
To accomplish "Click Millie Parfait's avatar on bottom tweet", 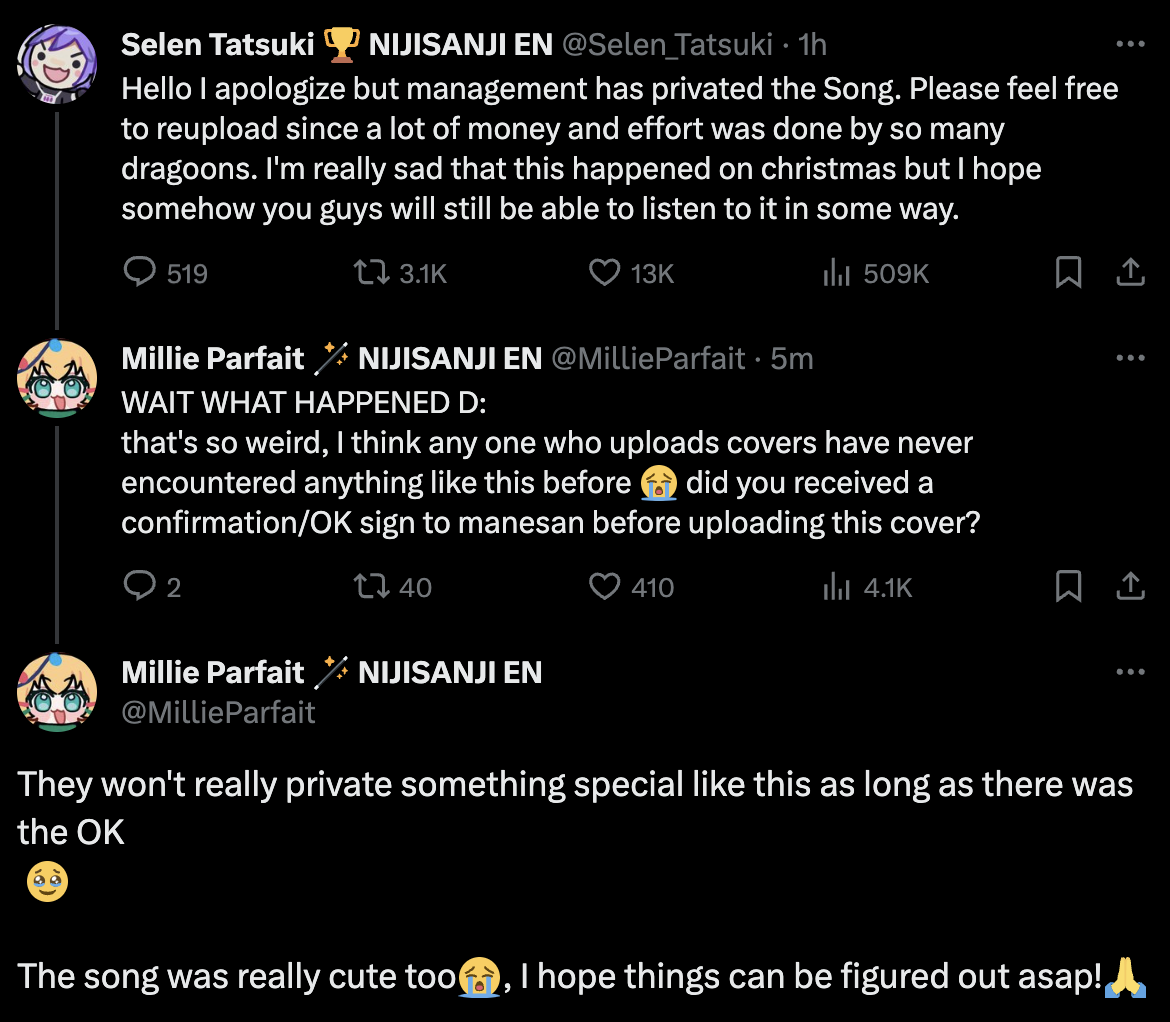I will (58, 692).
